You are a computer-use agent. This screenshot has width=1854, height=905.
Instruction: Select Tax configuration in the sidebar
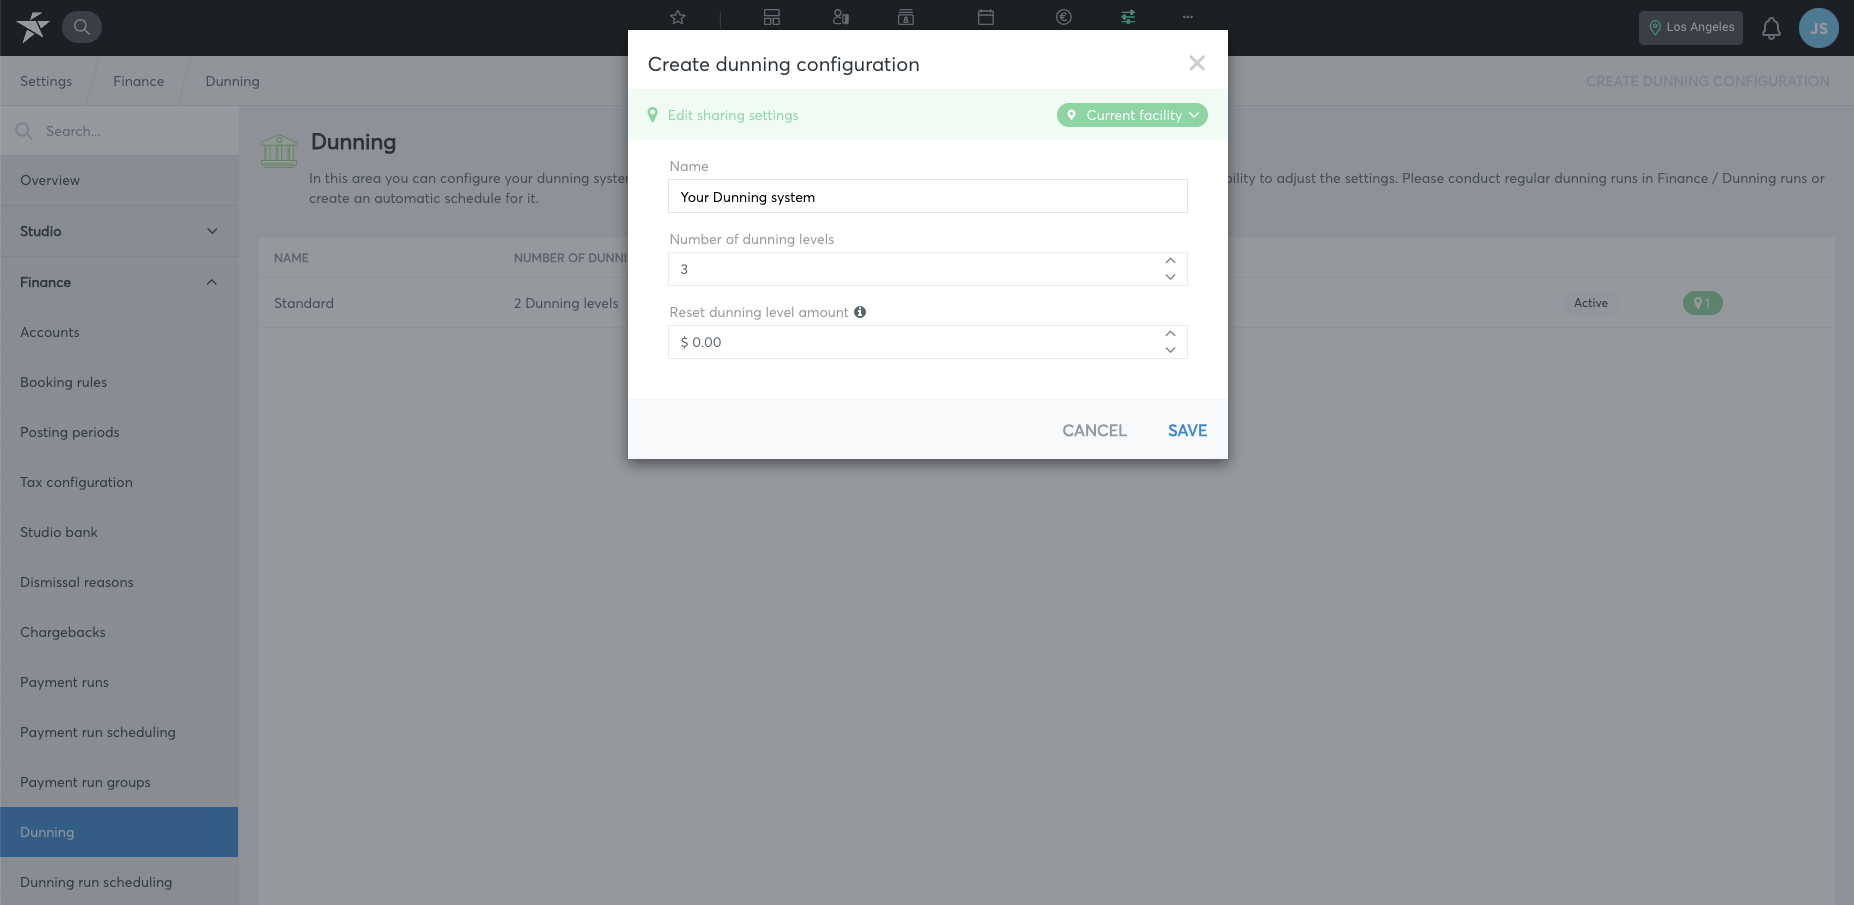pyautogui.click(x=76, y=482)
